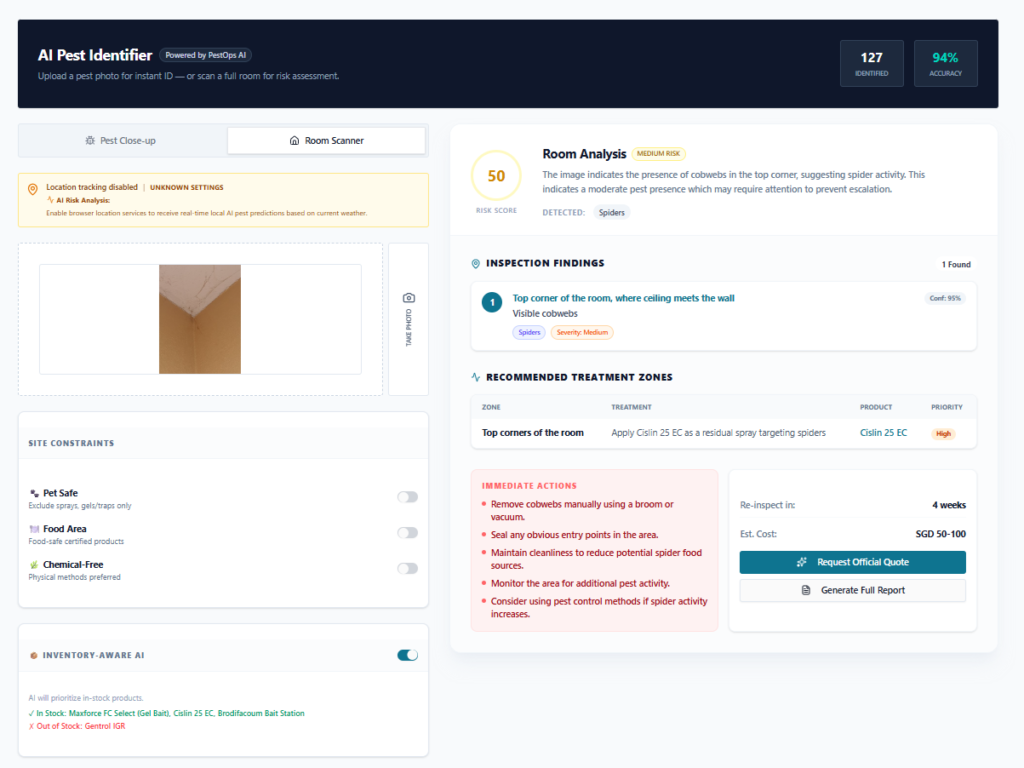
Task: Enable the Pet Safe toggle
Action: 407,497
